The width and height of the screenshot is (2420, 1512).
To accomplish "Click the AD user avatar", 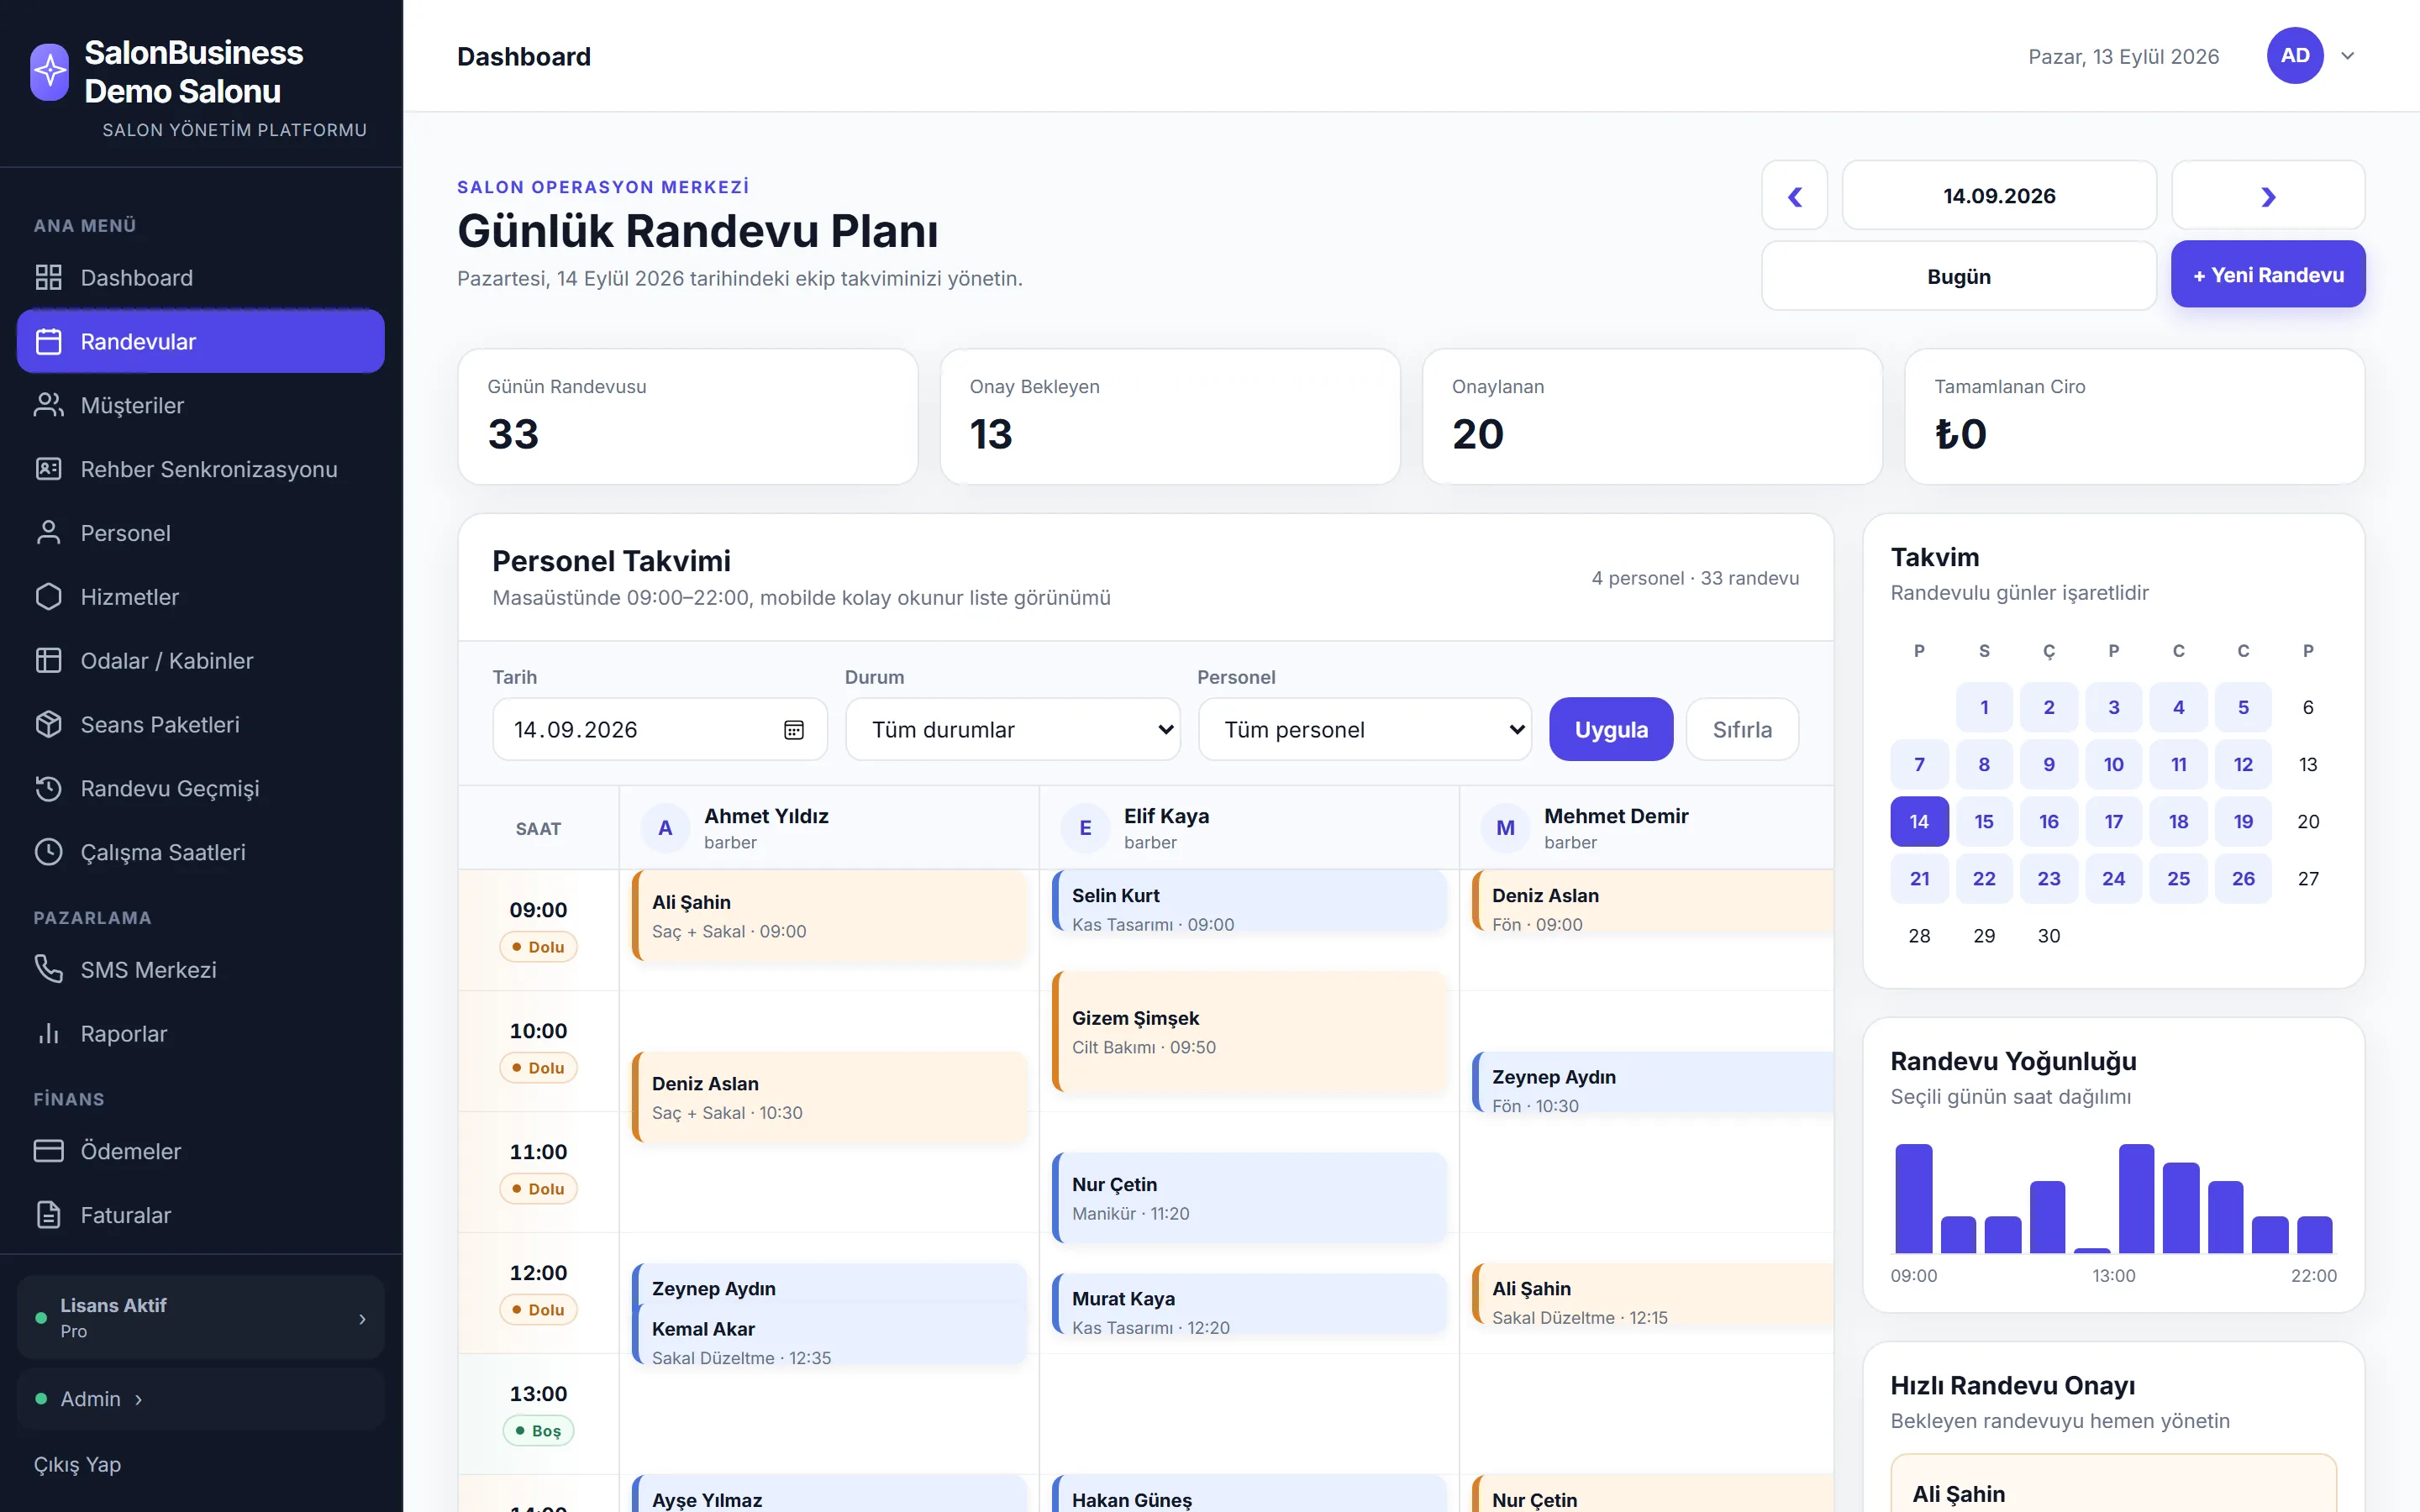I will tap(2295, 56).
